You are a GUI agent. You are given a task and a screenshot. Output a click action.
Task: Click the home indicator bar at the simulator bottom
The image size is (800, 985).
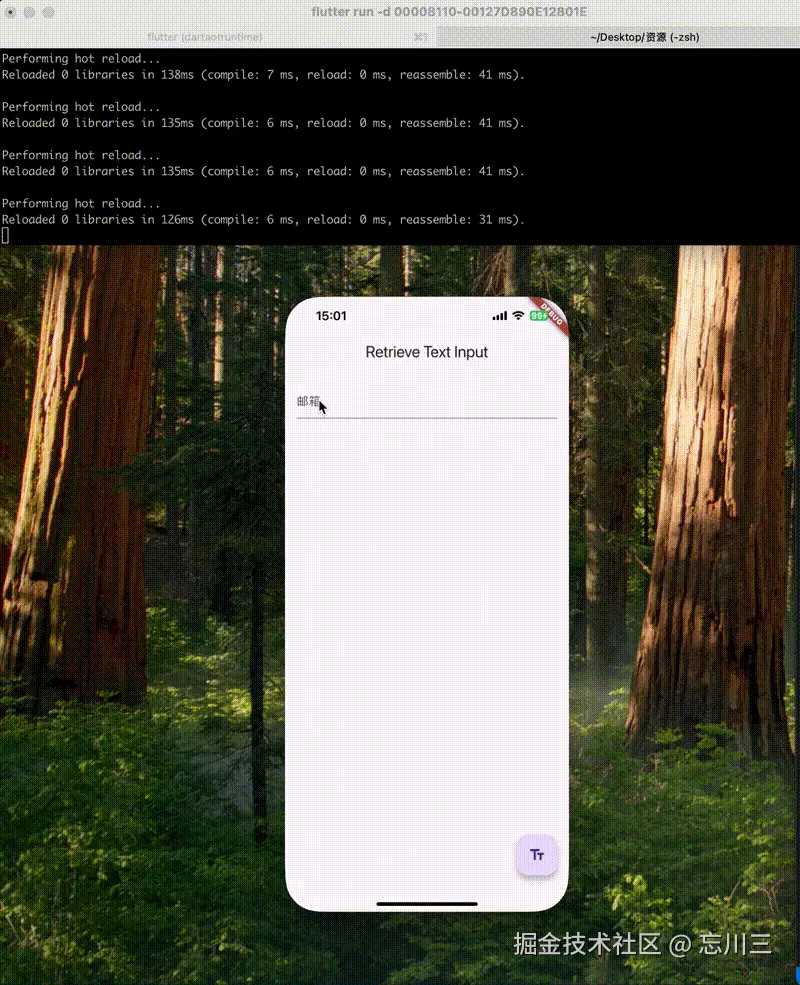click(x=427, y=903)
